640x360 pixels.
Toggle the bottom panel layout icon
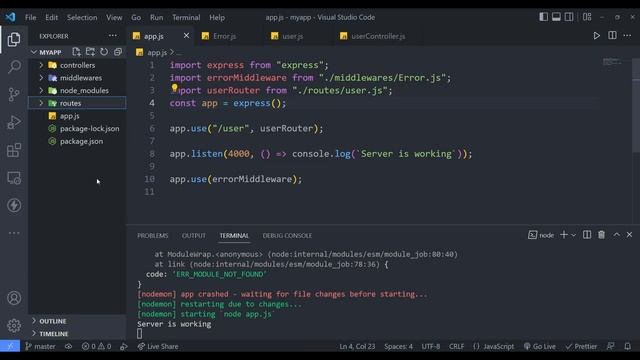point(556,17)
